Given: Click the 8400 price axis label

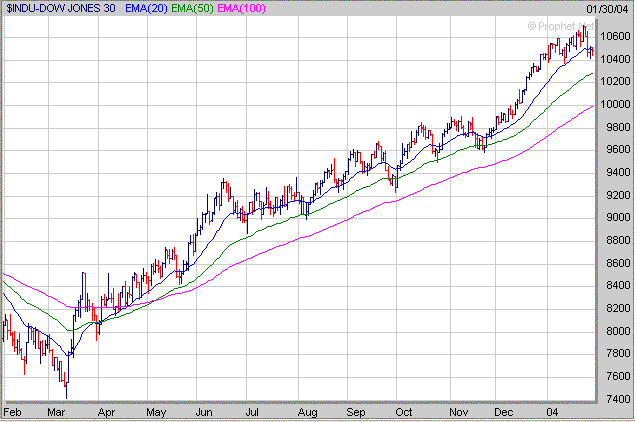Looking at the screenshot, I should 618,285.
